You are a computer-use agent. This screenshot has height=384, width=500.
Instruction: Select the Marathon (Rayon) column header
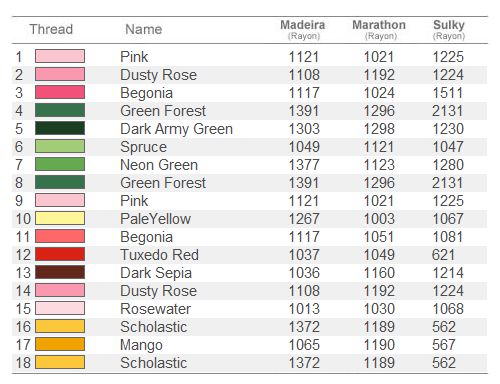click(379, 30)
